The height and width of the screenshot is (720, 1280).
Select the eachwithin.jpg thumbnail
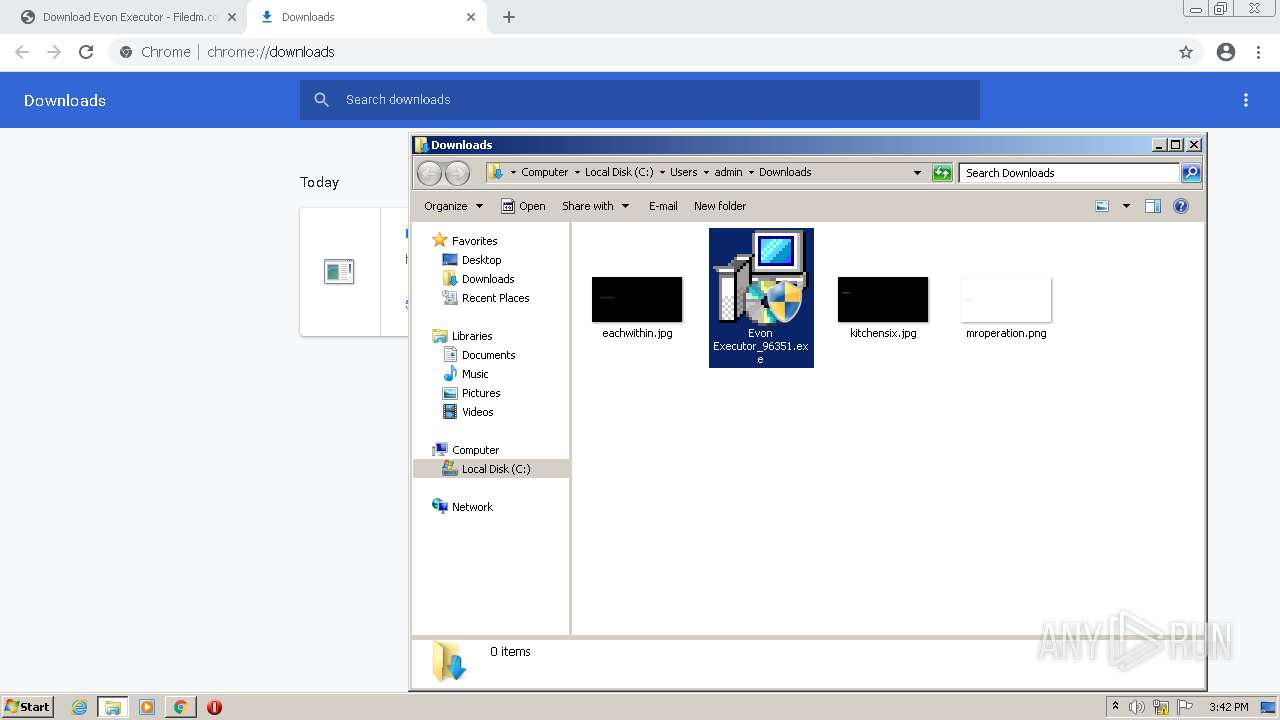(x=637, y=299)
